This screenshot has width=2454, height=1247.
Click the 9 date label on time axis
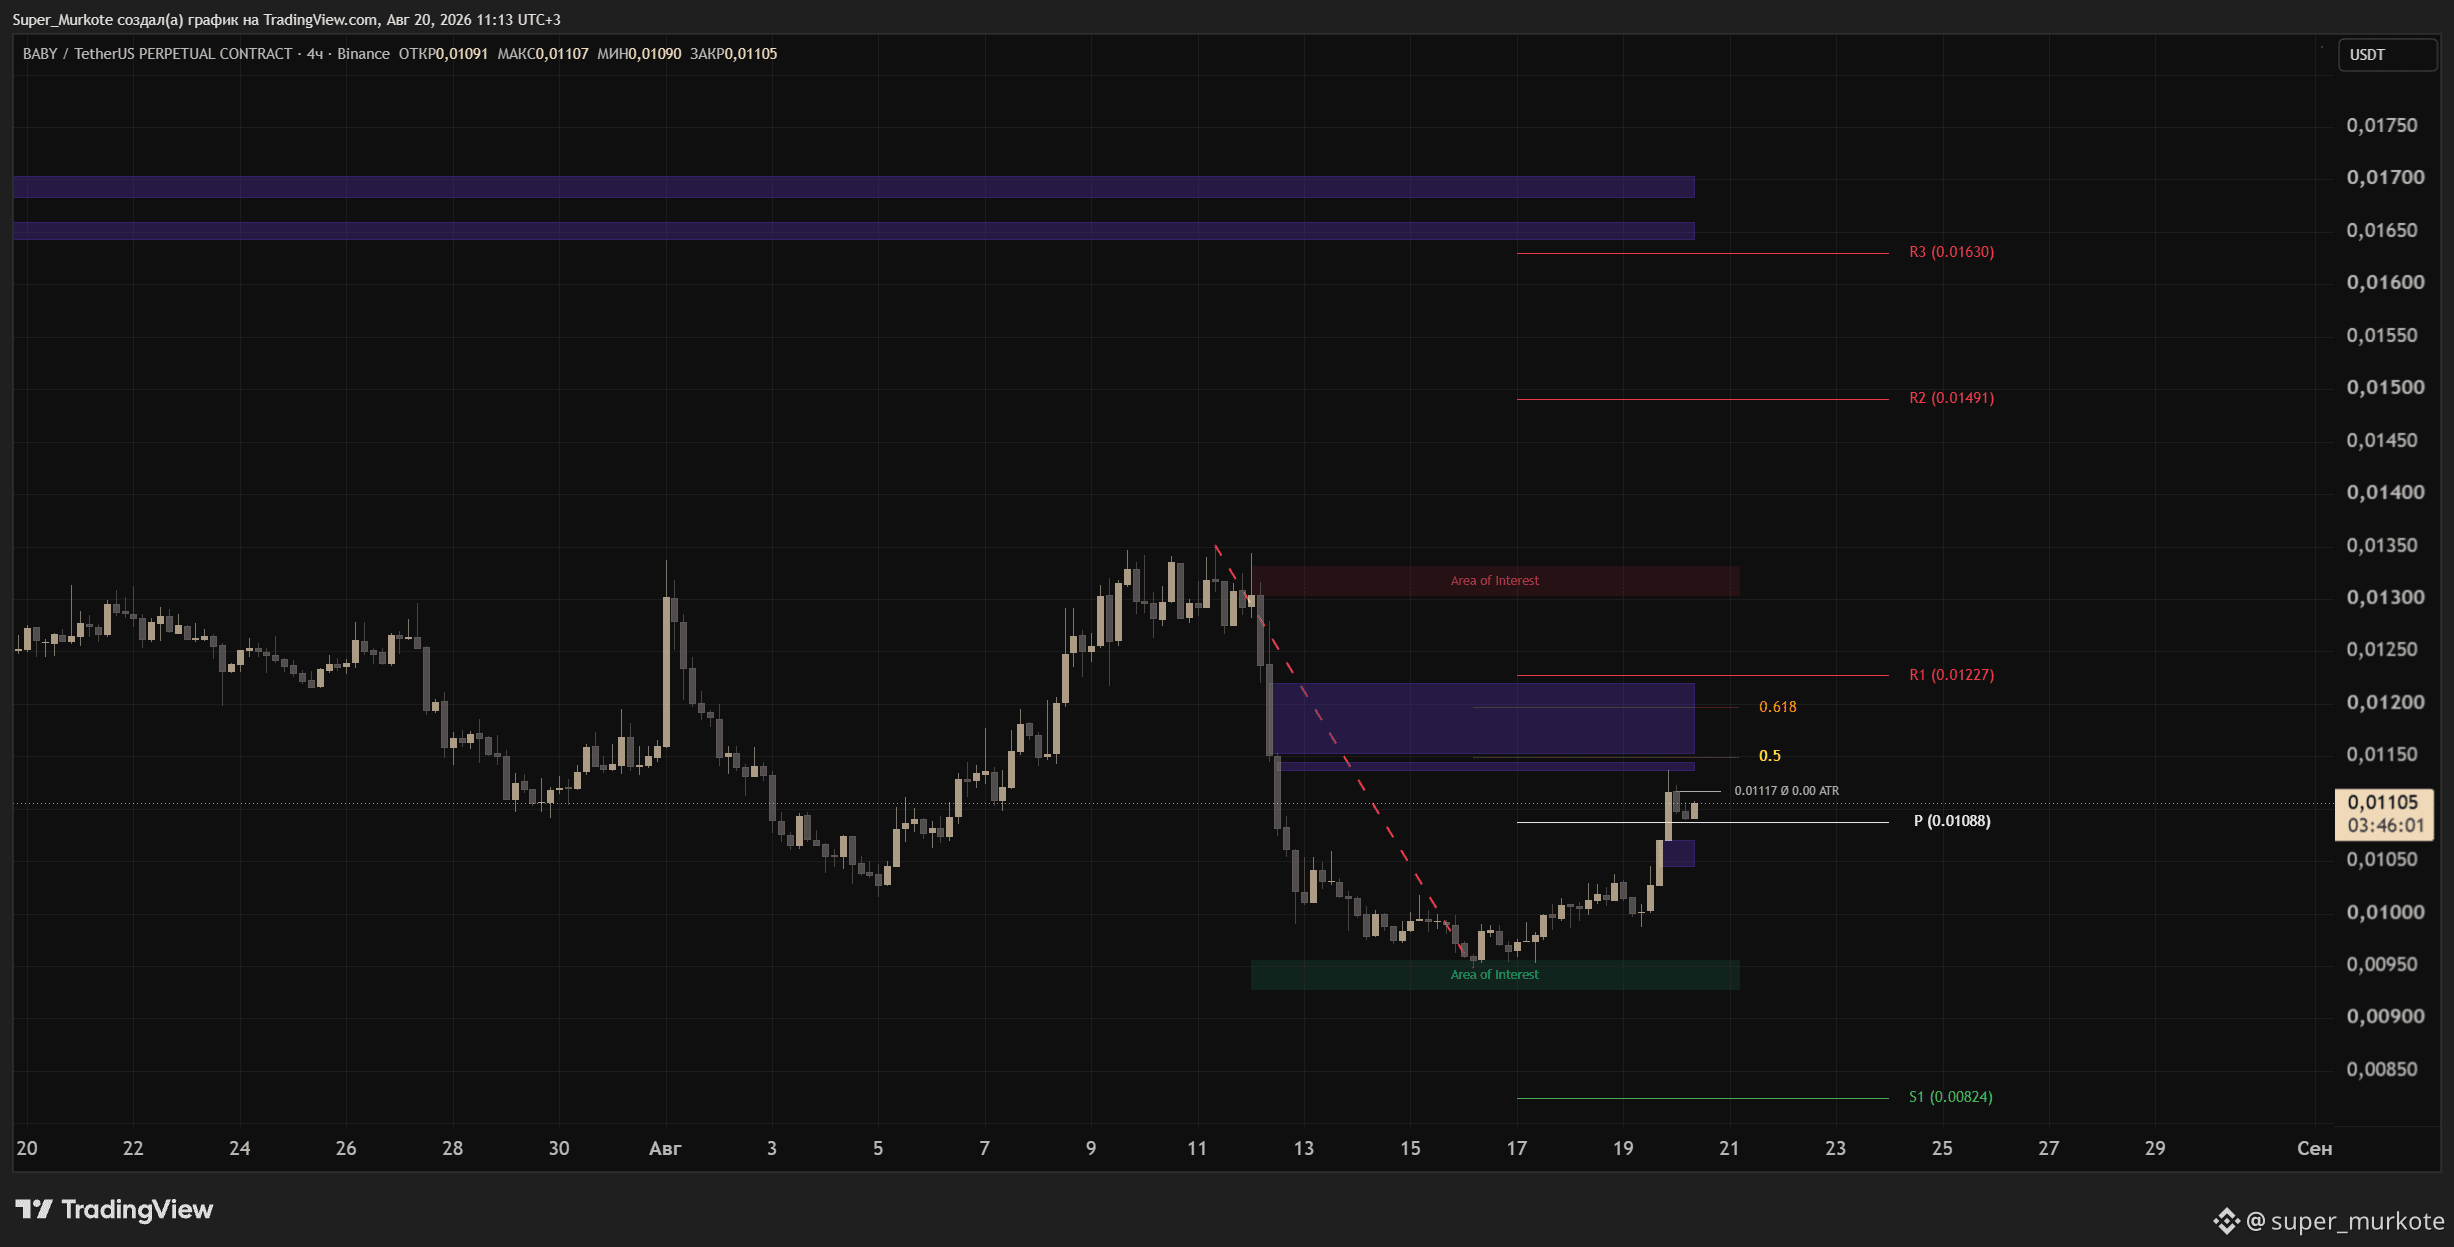1091,1149
